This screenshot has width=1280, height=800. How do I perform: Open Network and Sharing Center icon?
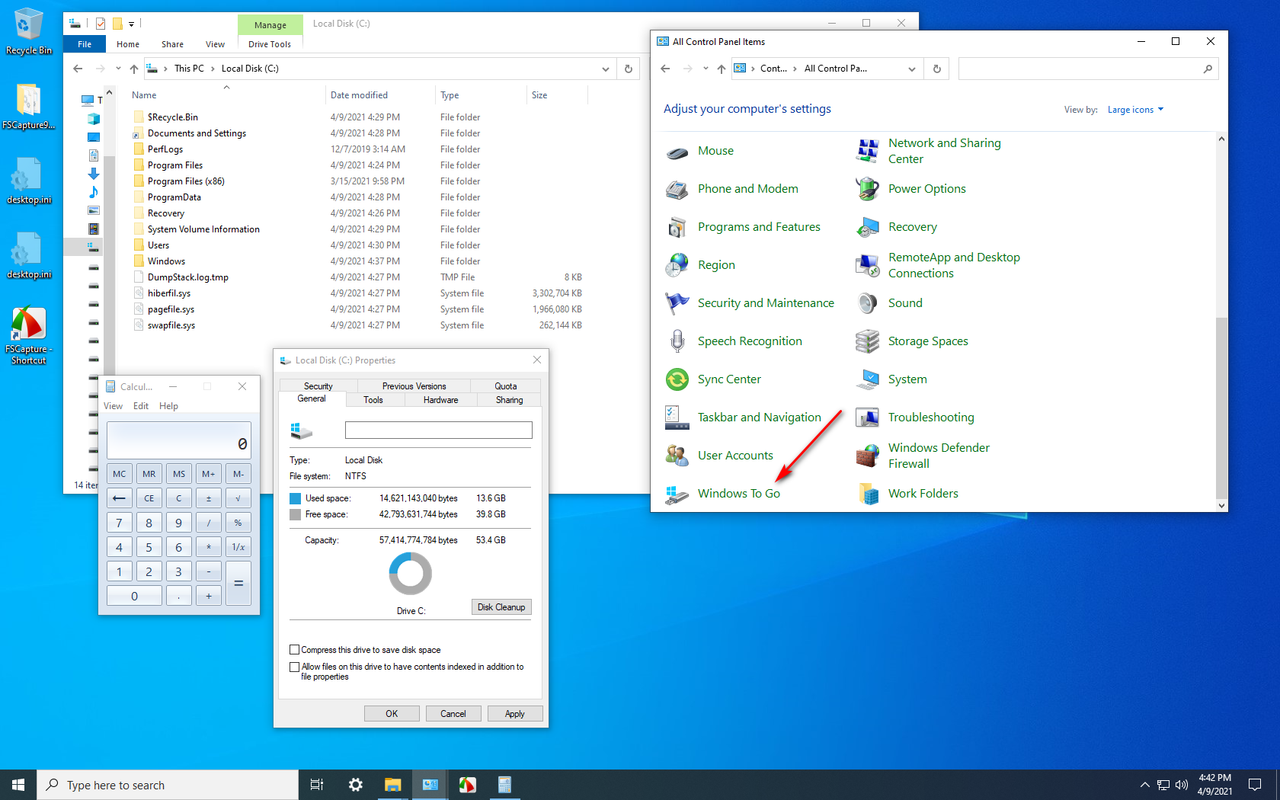point(867,151)
